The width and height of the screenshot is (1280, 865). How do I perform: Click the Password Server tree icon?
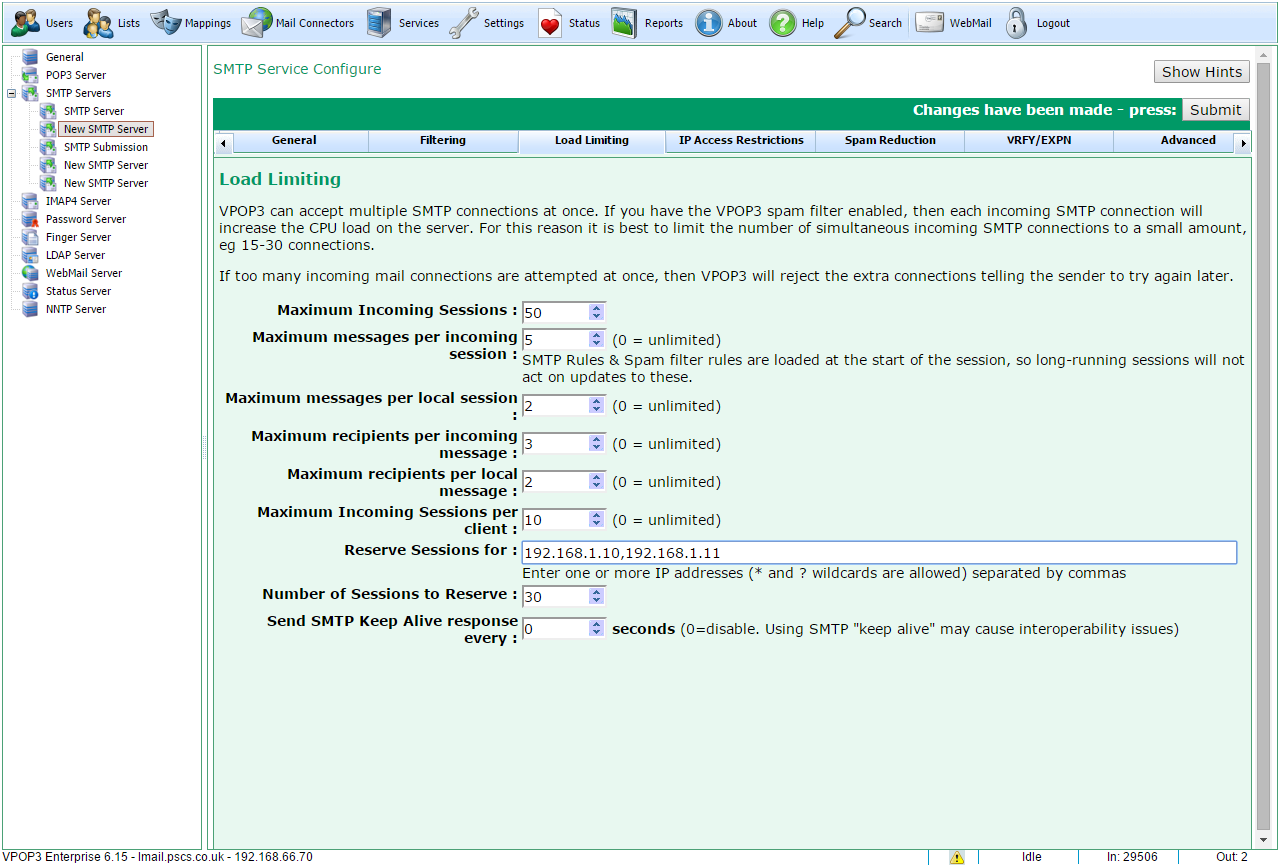click(30, 219)
